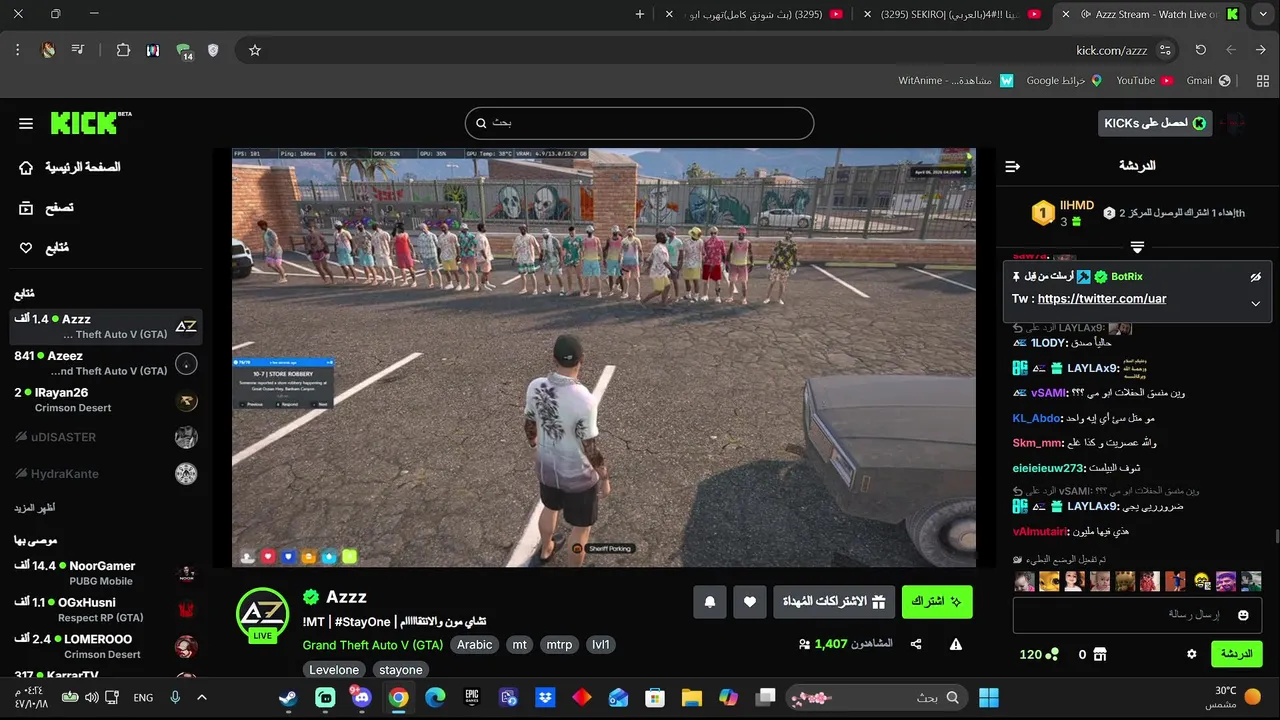Open Azeez in followed channels
The height and width of the screenshot is (720, 1280).
(x=106, y=363)
